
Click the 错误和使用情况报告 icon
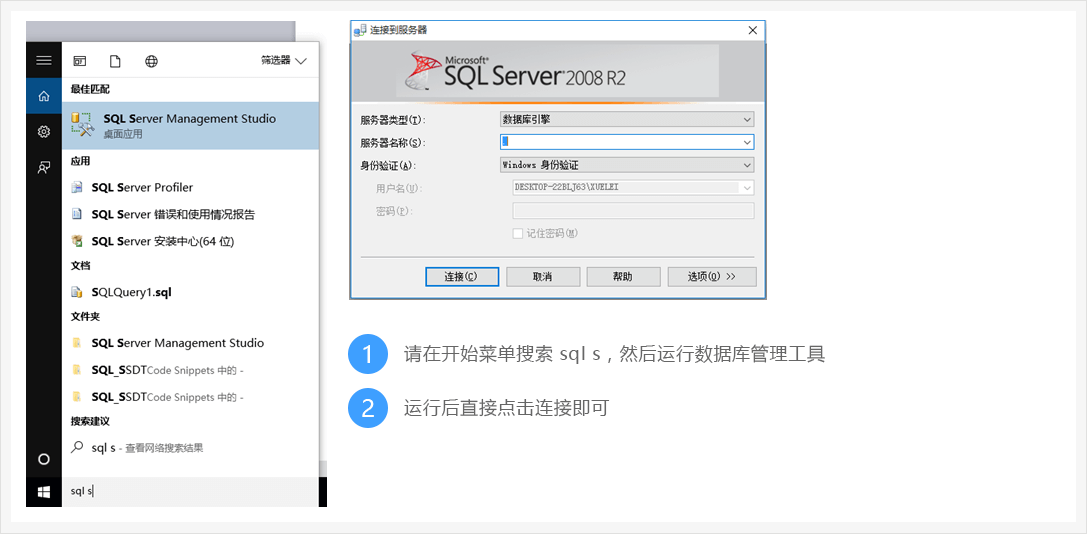[x=78, y=214]
